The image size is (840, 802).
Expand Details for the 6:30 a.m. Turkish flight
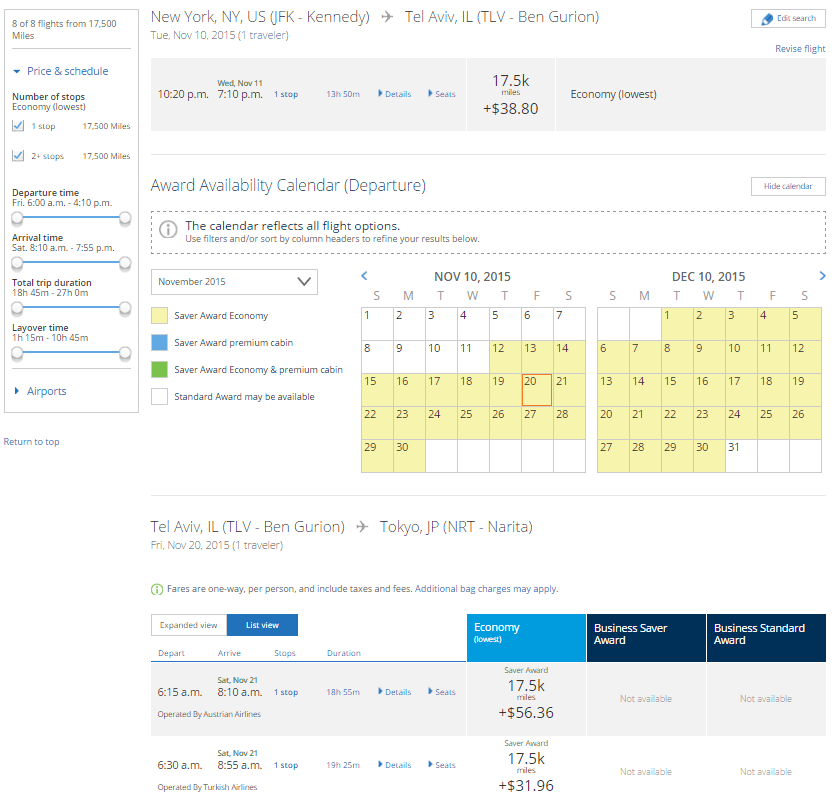coord(395,765)
